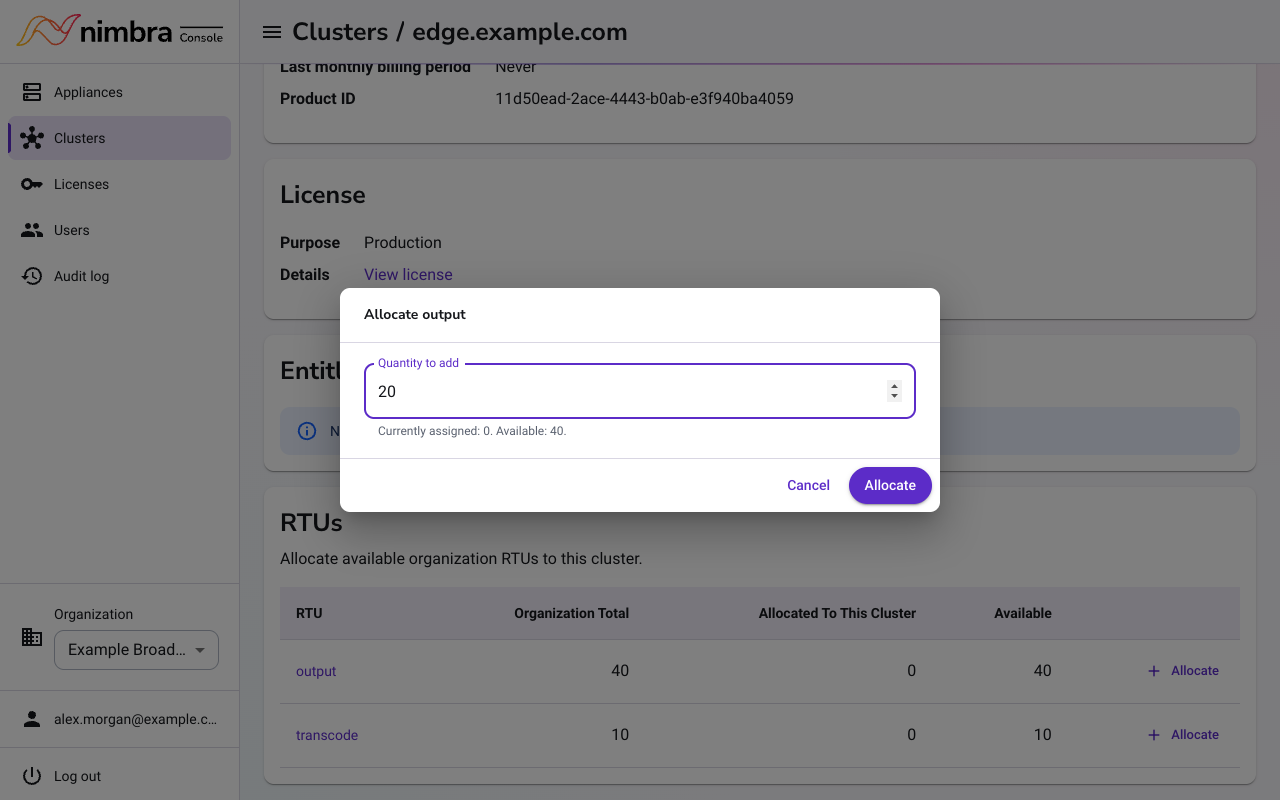The height and width of the screenshot is (800, 1280).
Task: Click the Log out power icon
Action: [32, 776]
